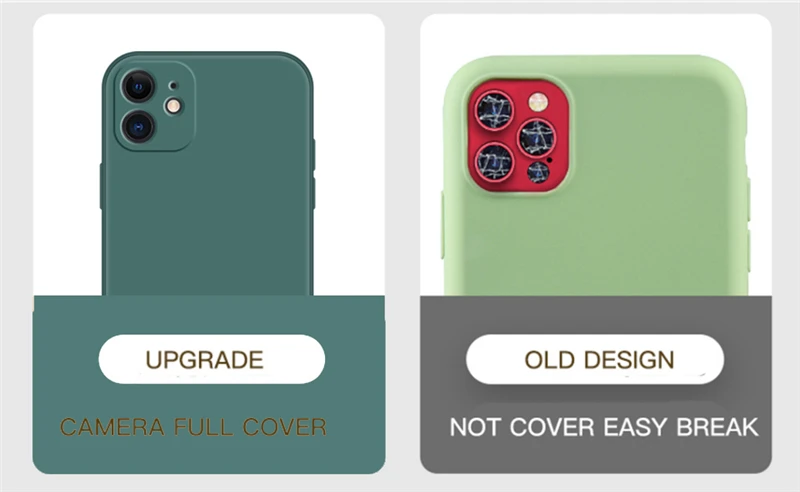Click the small cracked sensor on red module
The image size is (800, 492).
tap(538, 172)
